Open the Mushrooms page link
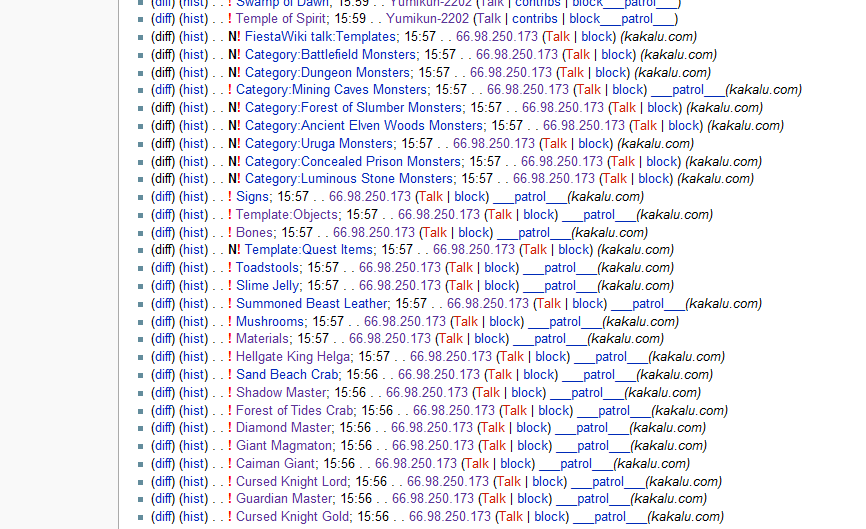Viewport: 866px width, 529px height. tap(270, 322)
